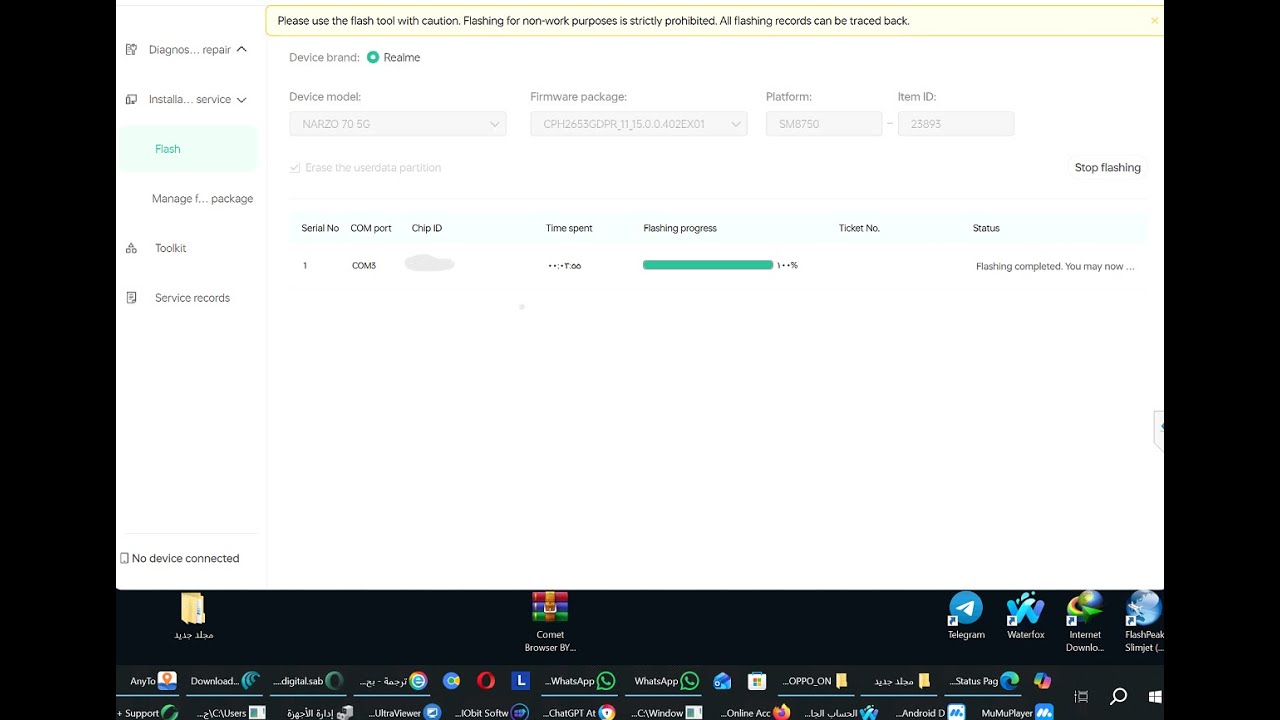Click the Time spent column header

click(x=569, y=228)
